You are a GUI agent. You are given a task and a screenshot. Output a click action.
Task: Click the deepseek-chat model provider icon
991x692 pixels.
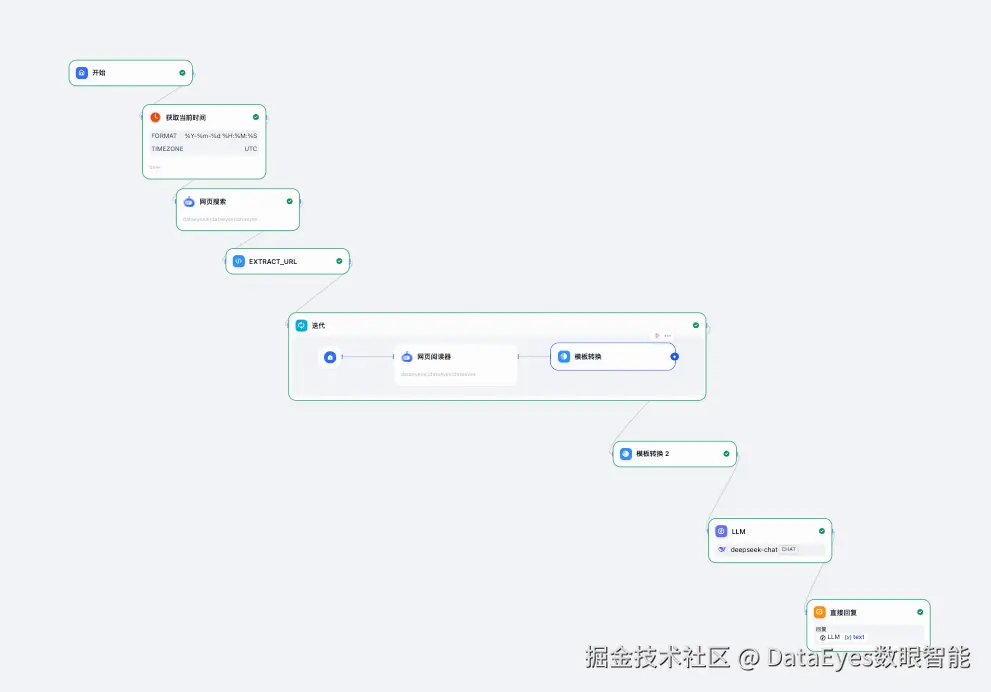click(722, 549)
